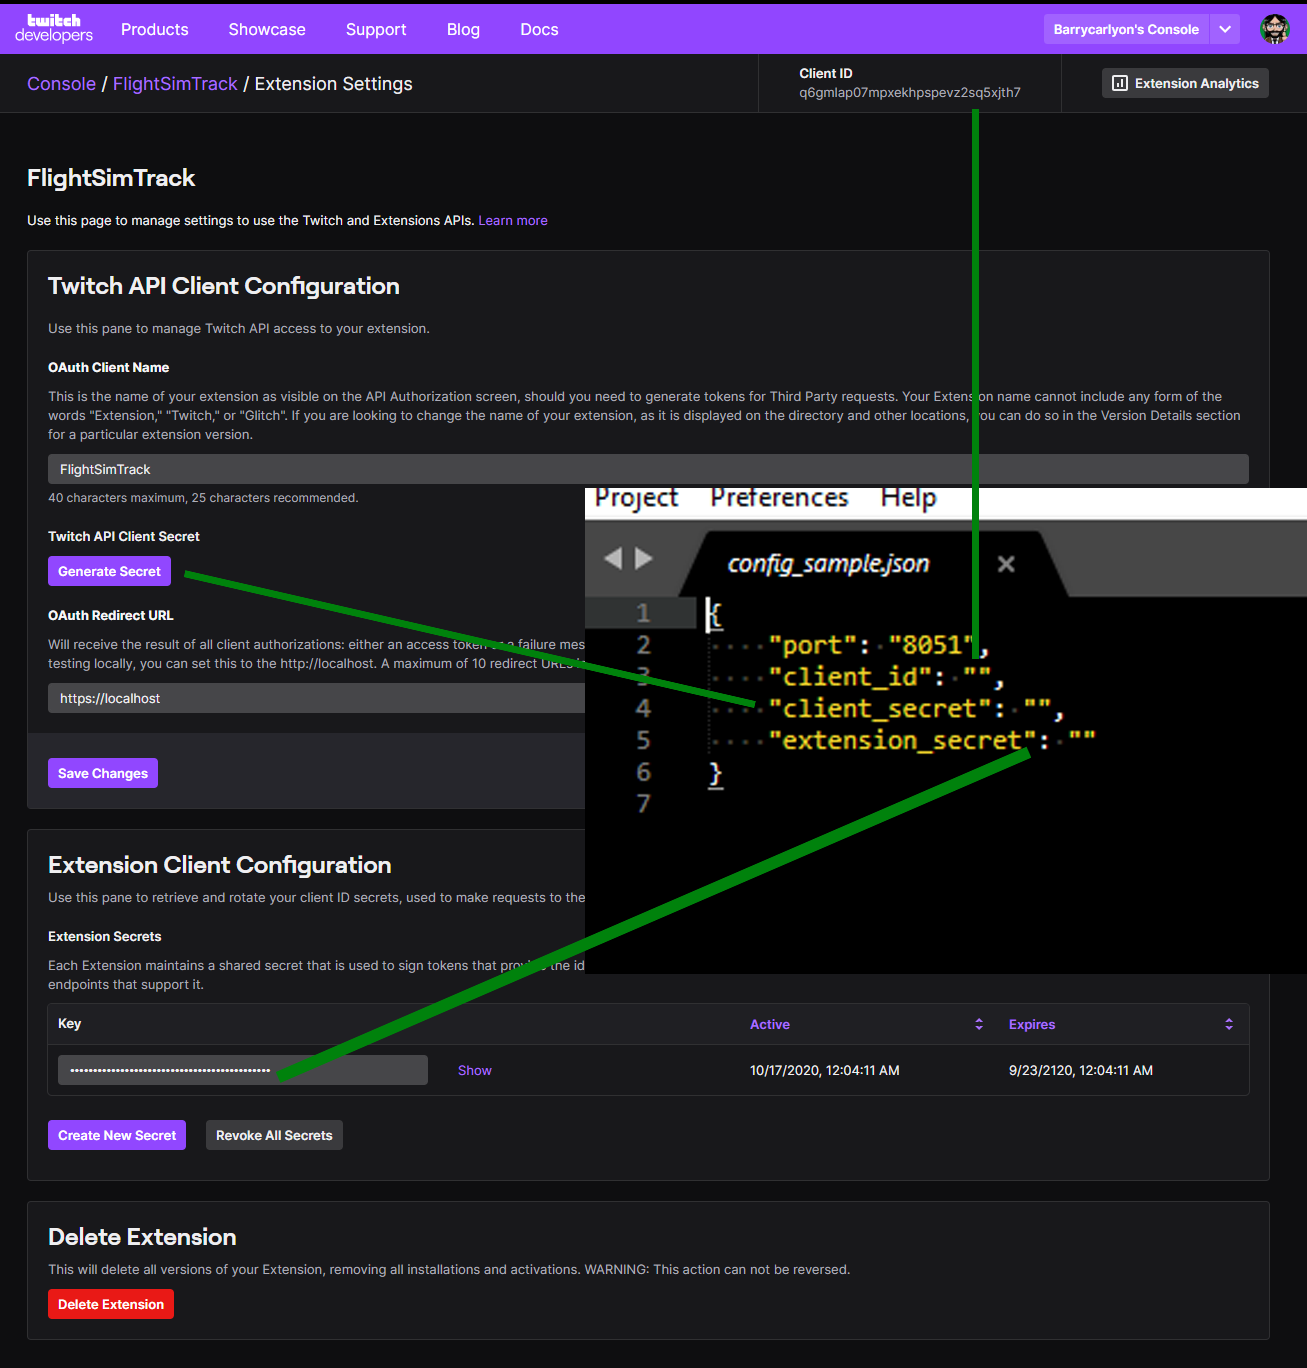Open the editor Preferences menu
Viewport: 1307px width, 1368px height.
tap(779, 498)
